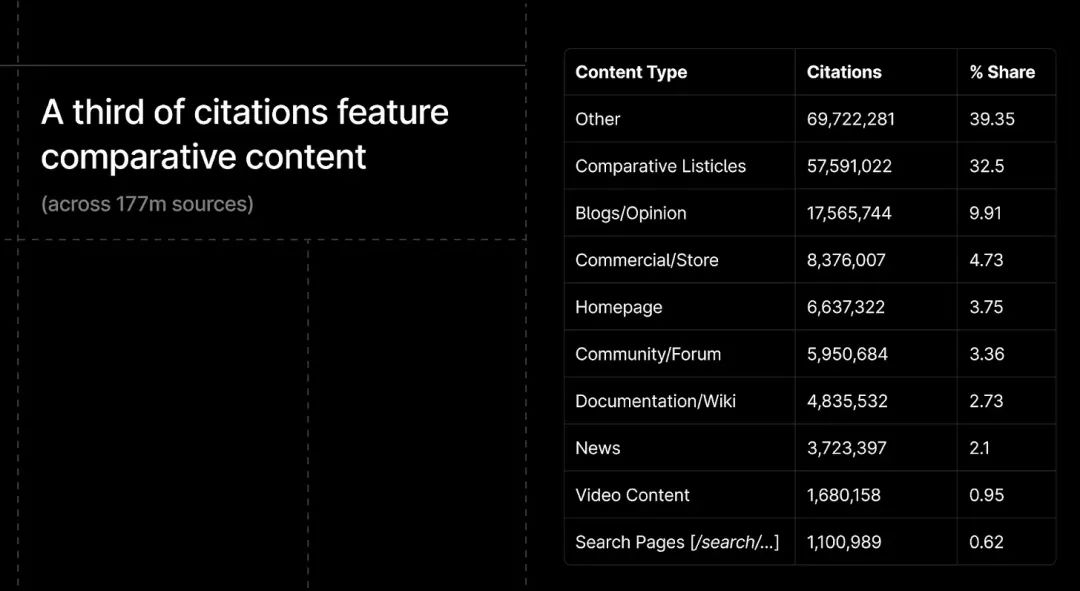This screenshot has height=591, width=1080.
Task: Select the Video Content row label
Action: click(632, 495)
